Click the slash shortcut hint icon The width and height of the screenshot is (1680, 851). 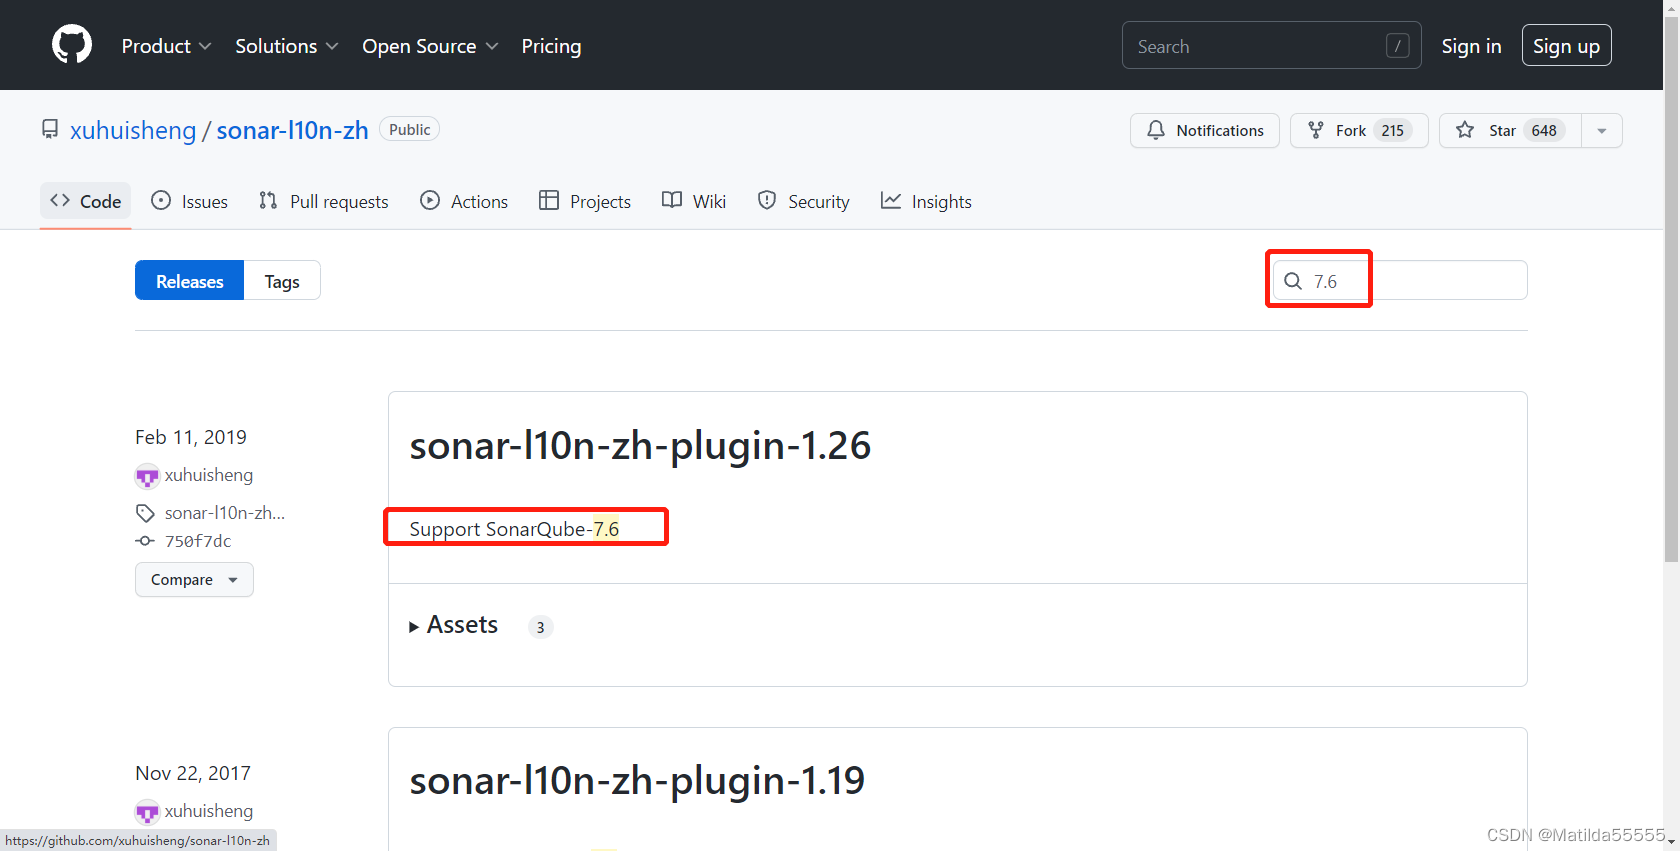(x=1397, y=46)
